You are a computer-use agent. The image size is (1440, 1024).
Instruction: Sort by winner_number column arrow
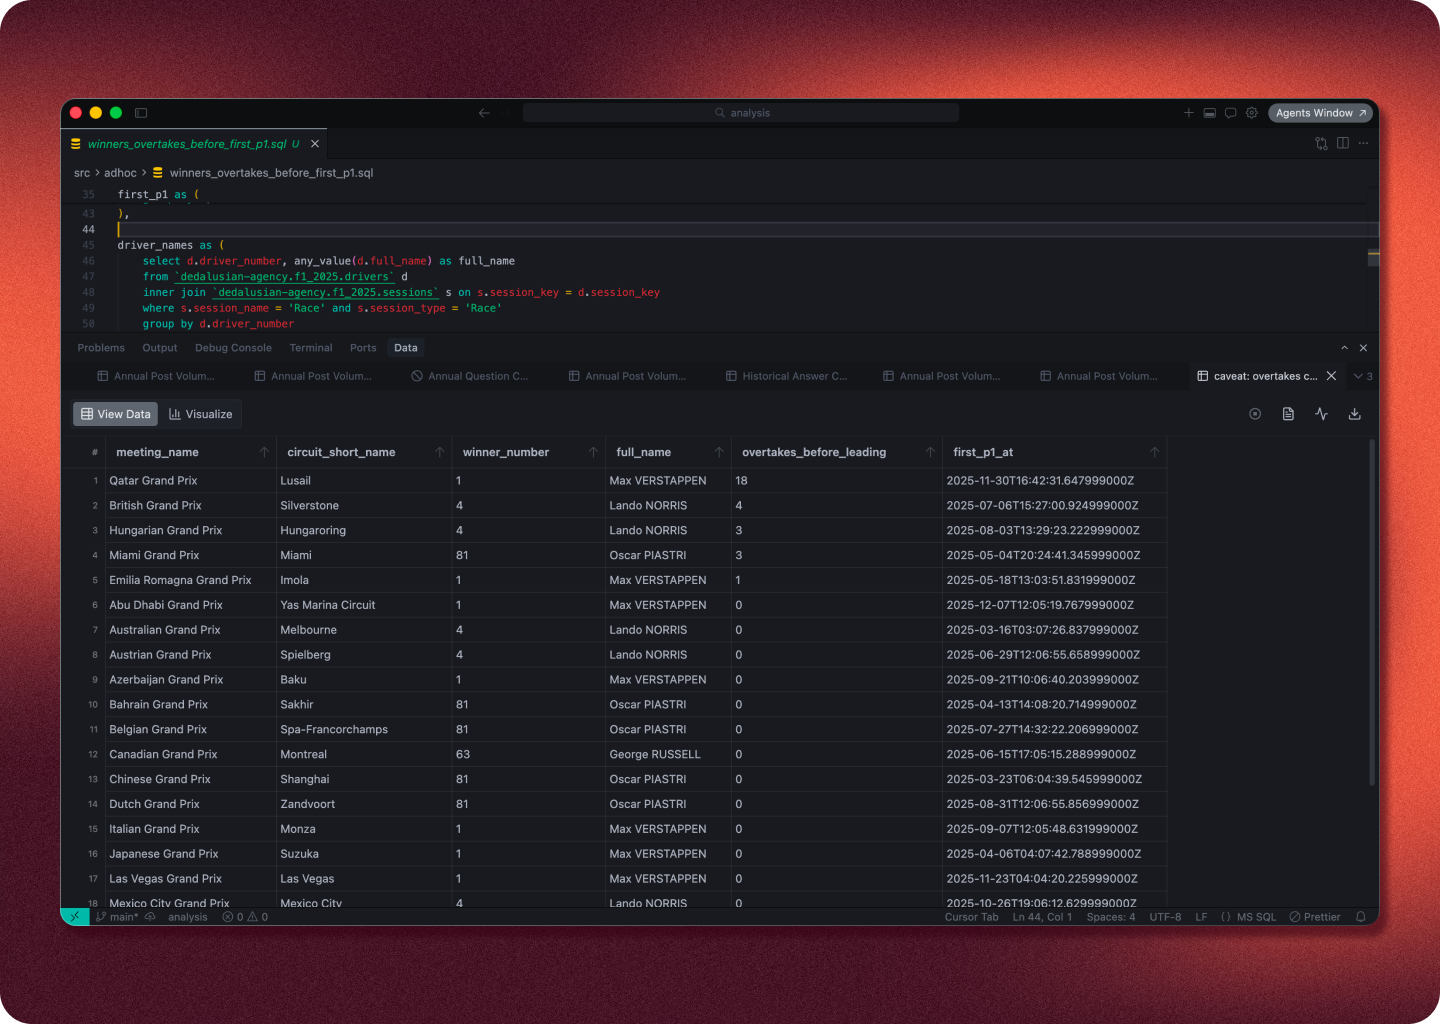[593, 452]
